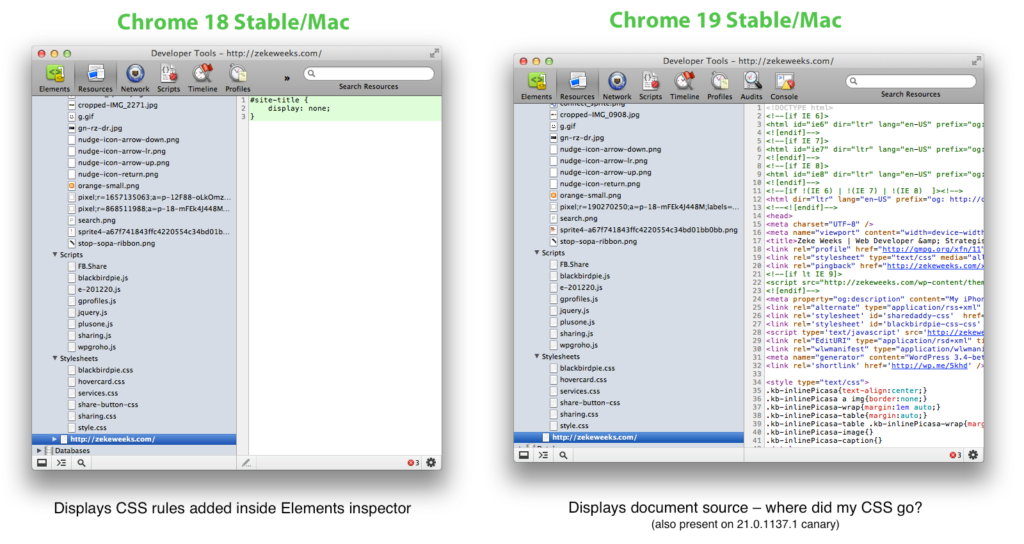Viewport: 1024px width, 544px height.
Task: Open settings gear in Chrome 19 window
Action: (x=973, y=455)
